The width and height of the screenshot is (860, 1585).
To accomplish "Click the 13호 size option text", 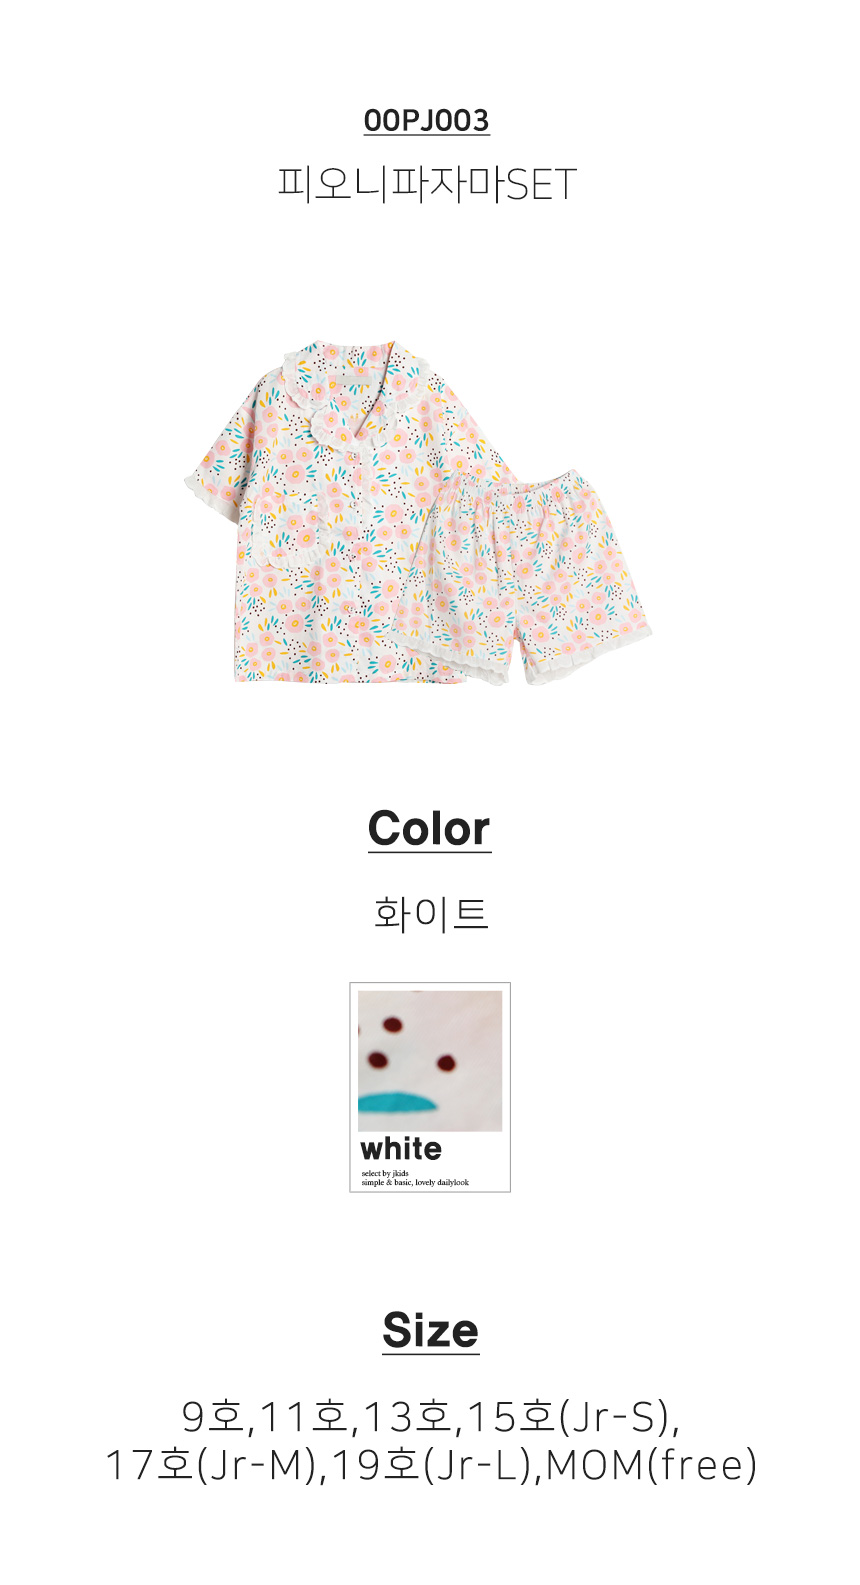I will pos(406,1417).
